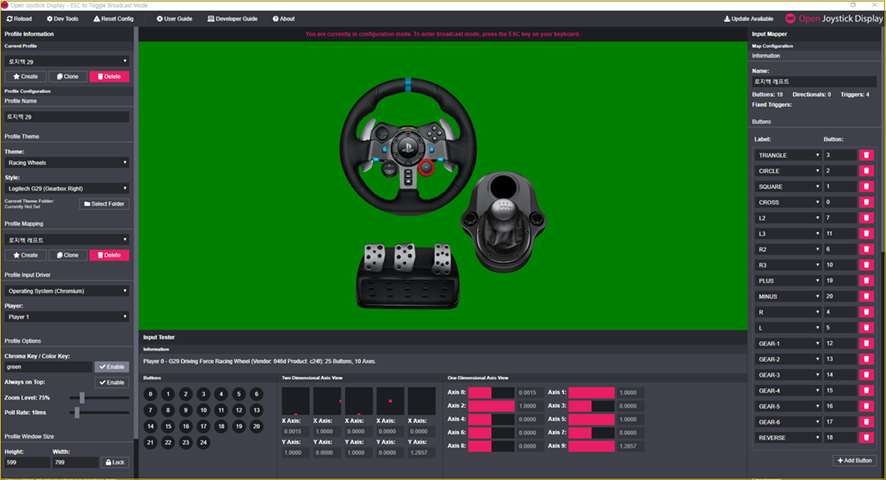Click Select Folder for theme
This screenshot has width=886, height=480.
click(104, 204)
